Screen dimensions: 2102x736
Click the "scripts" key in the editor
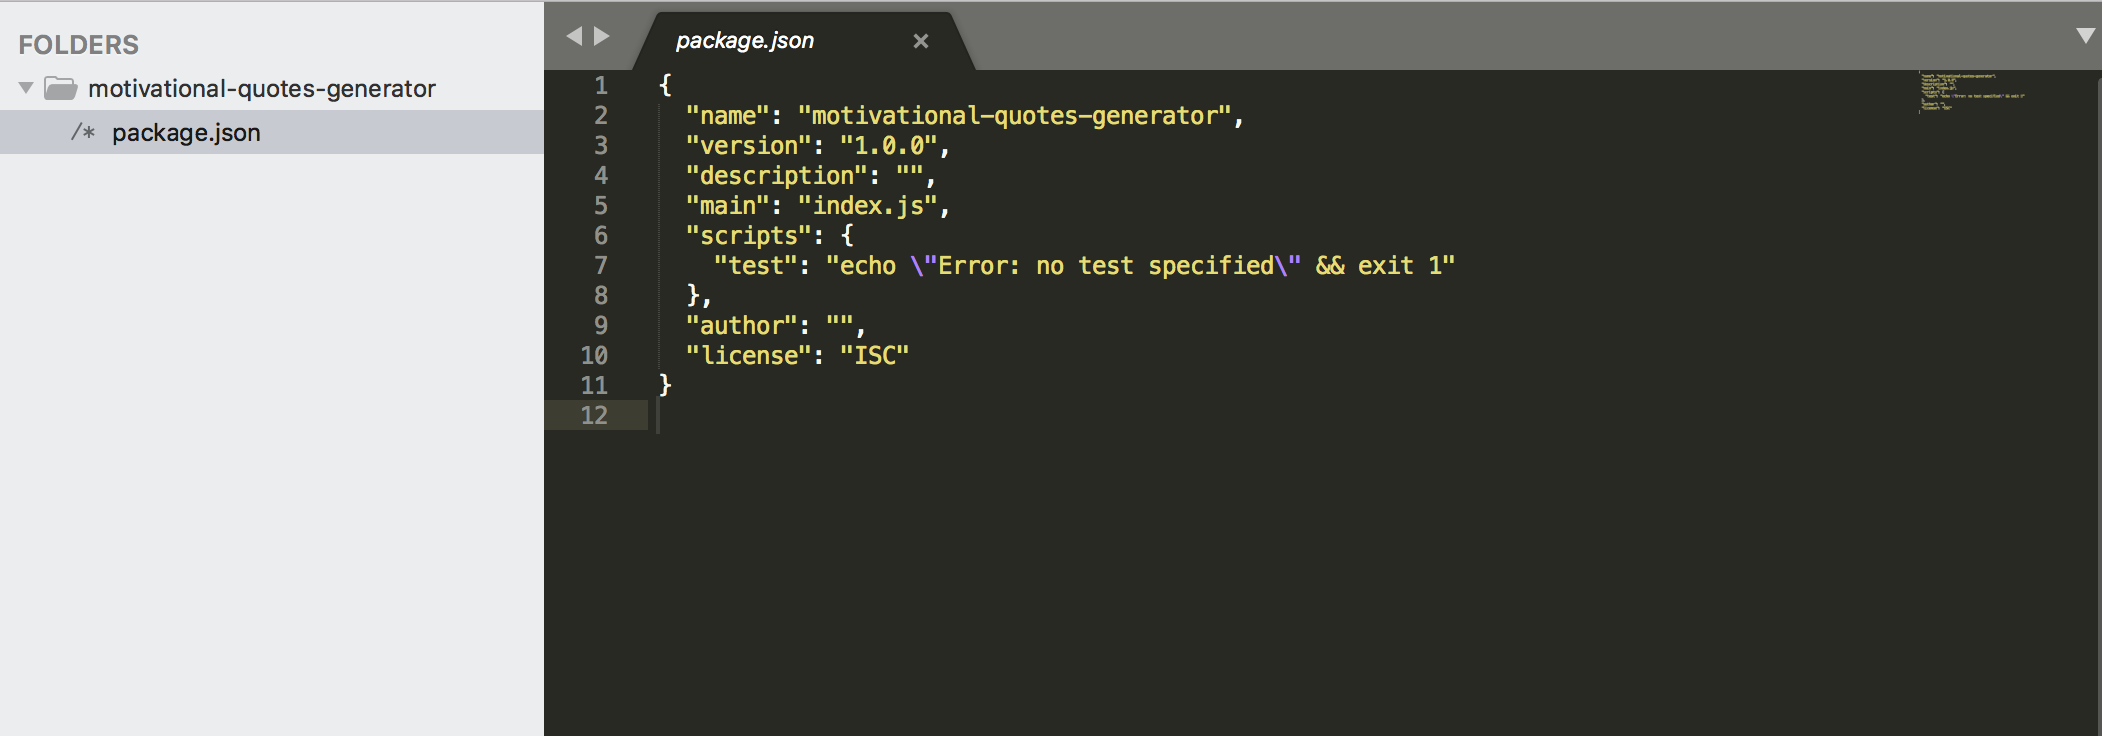748,236
